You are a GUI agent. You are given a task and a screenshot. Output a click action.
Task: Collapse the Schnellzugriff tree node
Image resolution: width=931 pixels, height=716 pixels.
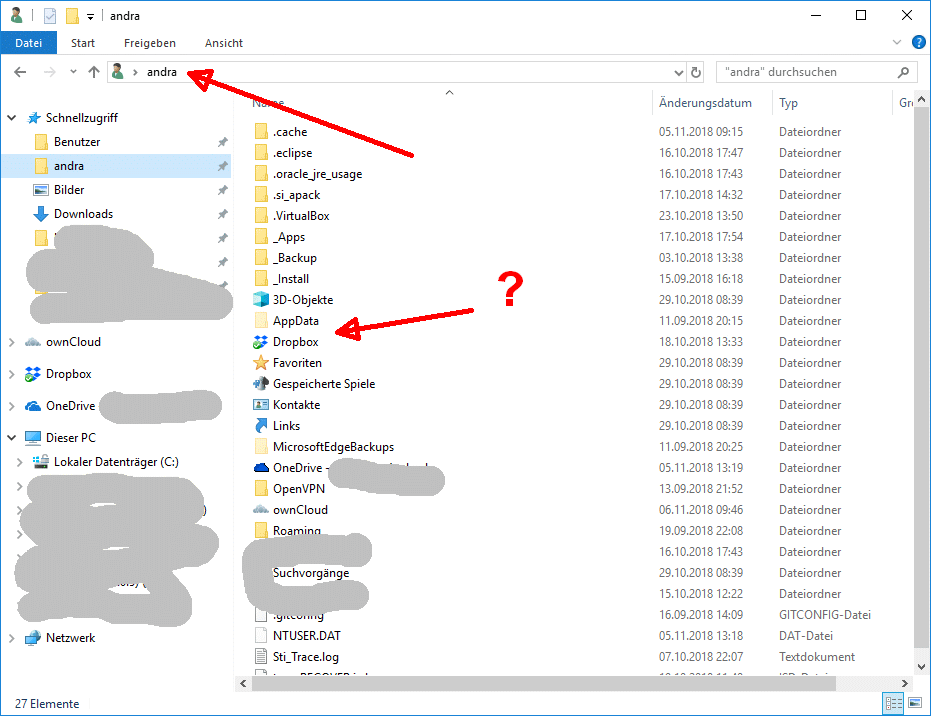tap(11, 118)
